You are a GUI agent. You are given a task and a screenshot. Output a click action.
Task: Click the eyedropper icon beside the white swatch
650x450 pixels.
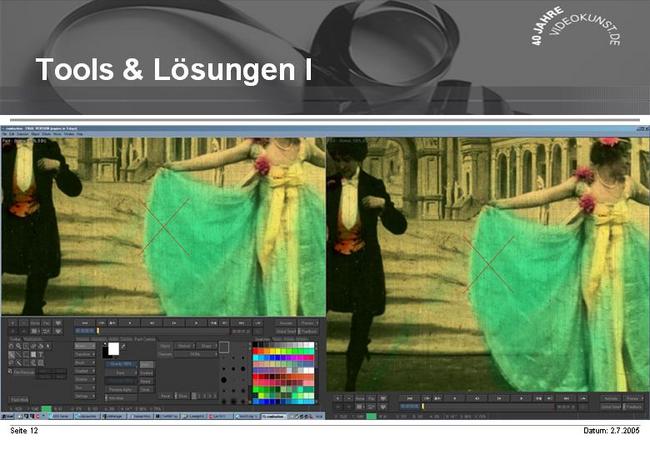(123, 346)
